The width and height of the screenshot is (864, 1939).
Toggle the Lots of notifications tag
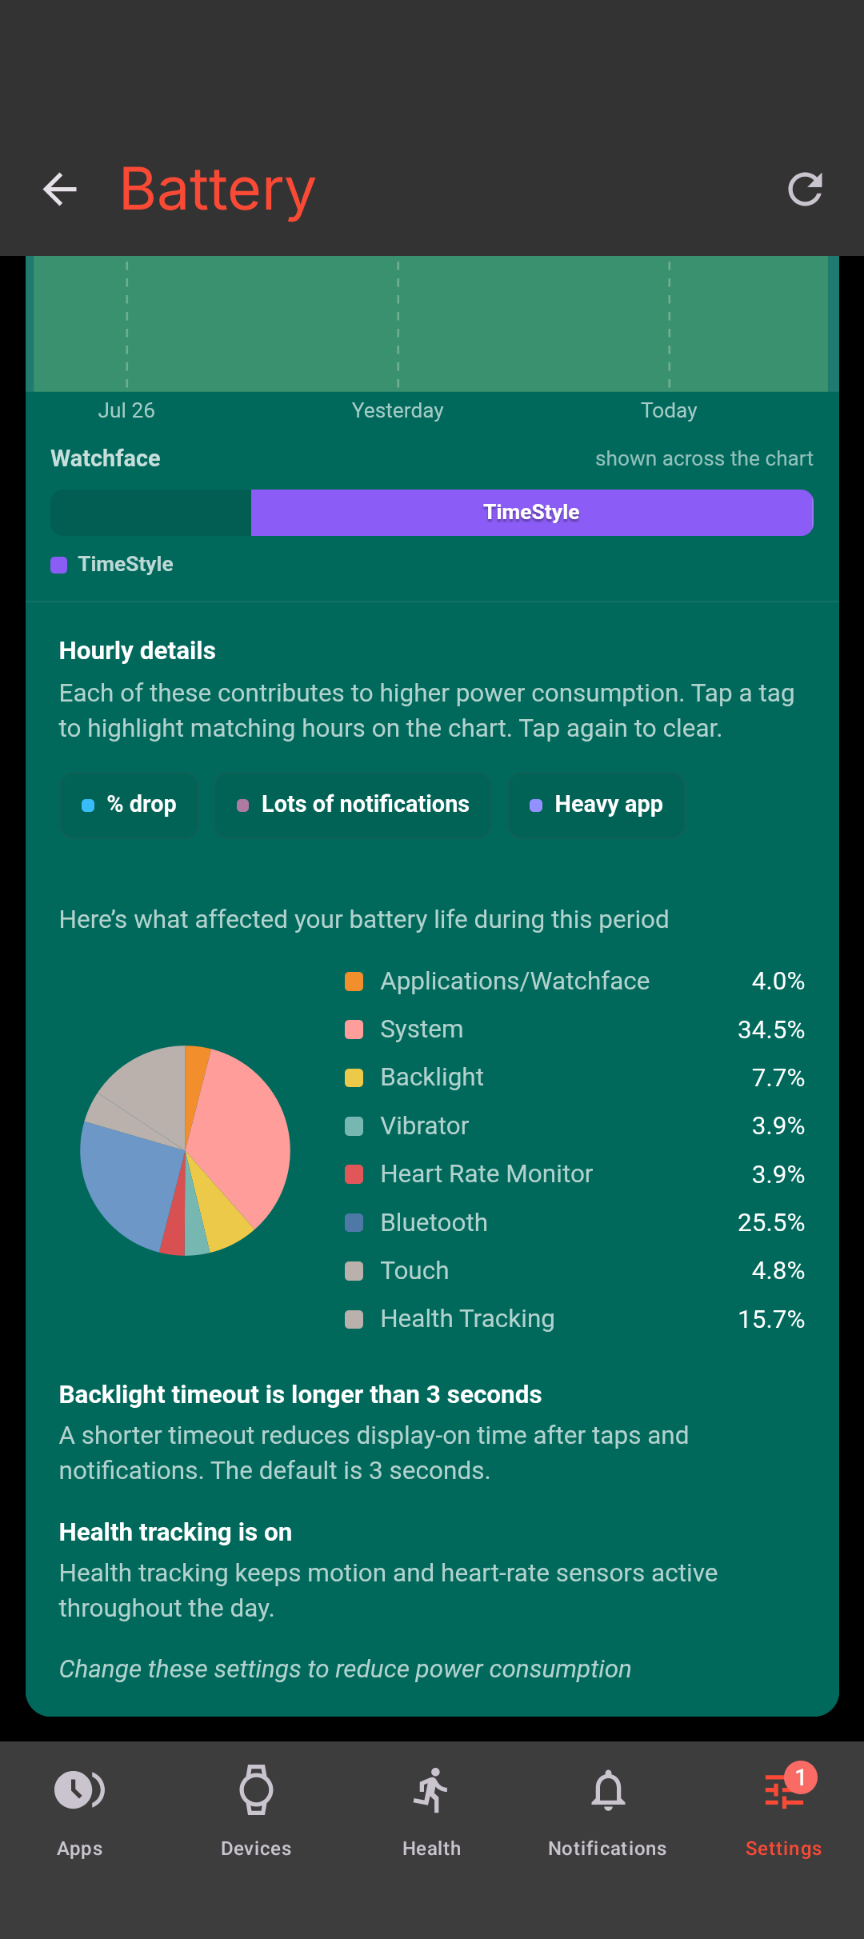[x=353, y=805]
